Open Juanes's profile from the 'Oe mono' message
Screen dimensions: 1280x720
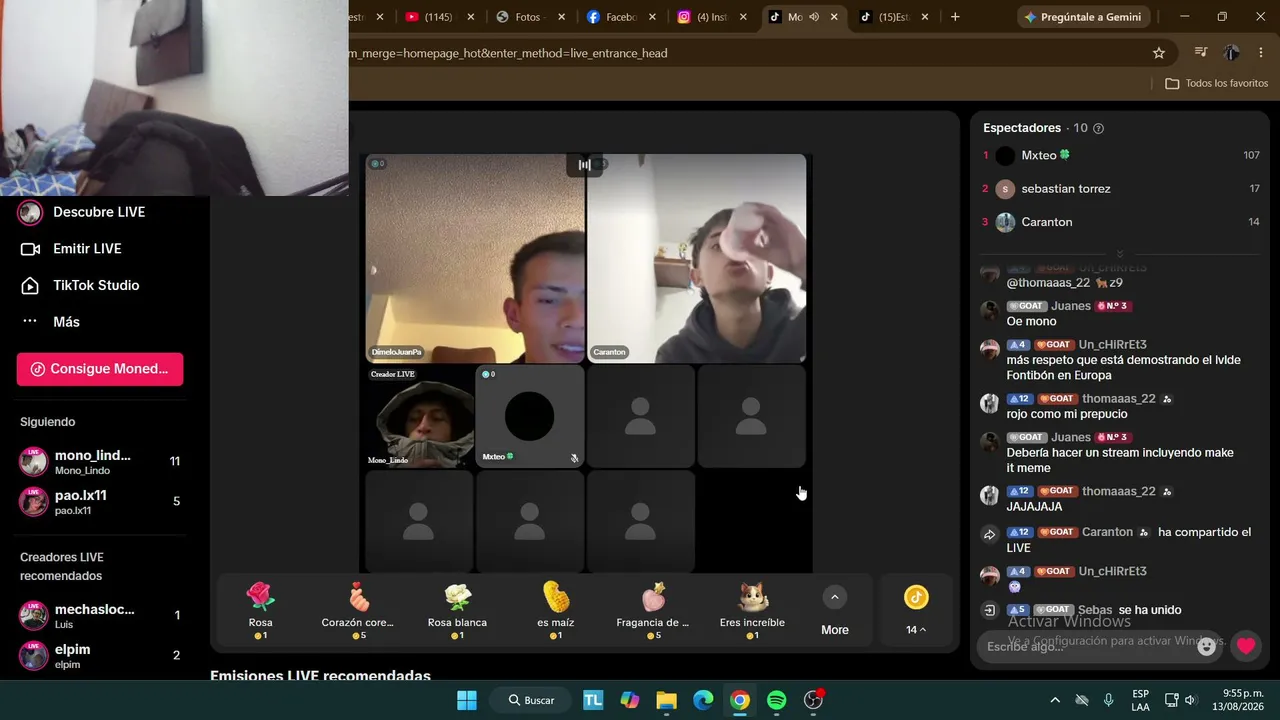[1070, 306]
